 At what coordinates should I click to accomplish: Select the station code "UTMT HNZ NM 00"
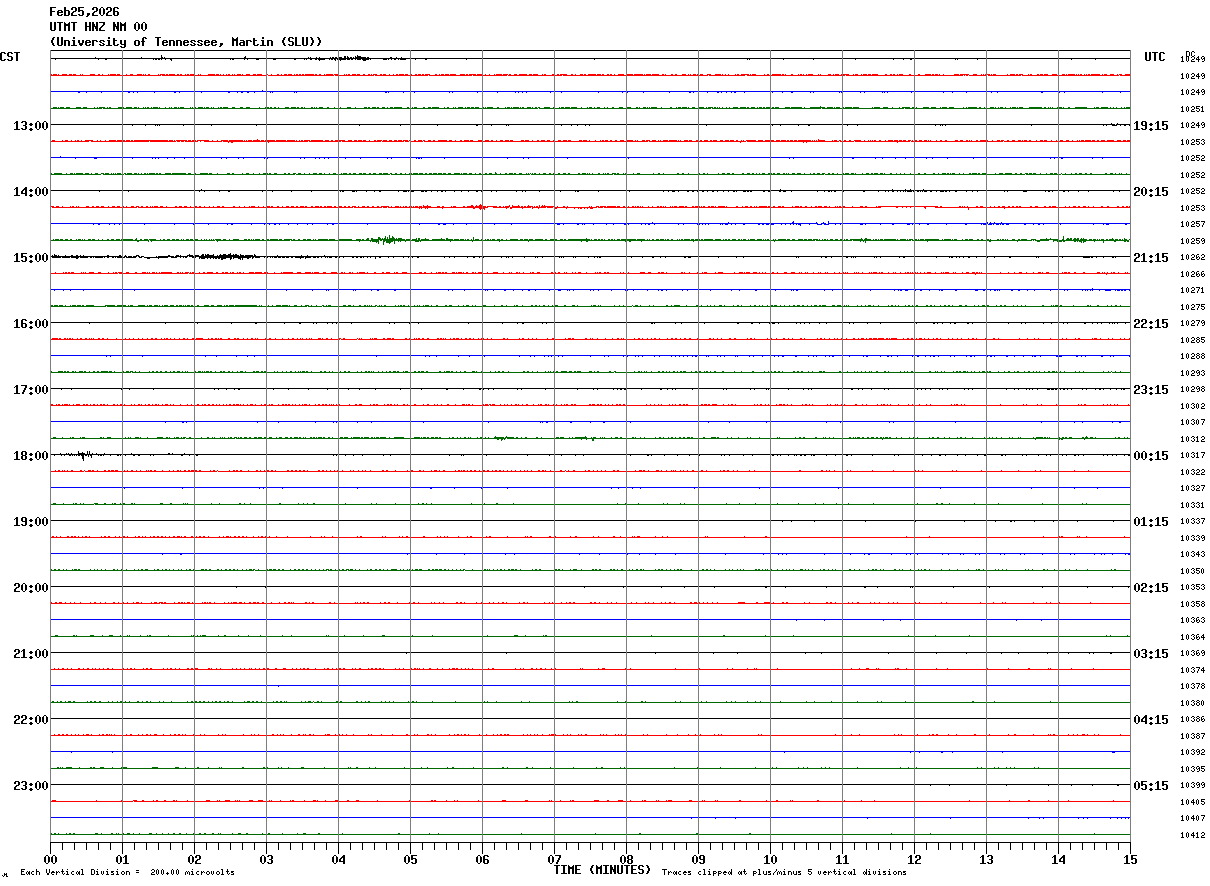[x=98, y=27]
